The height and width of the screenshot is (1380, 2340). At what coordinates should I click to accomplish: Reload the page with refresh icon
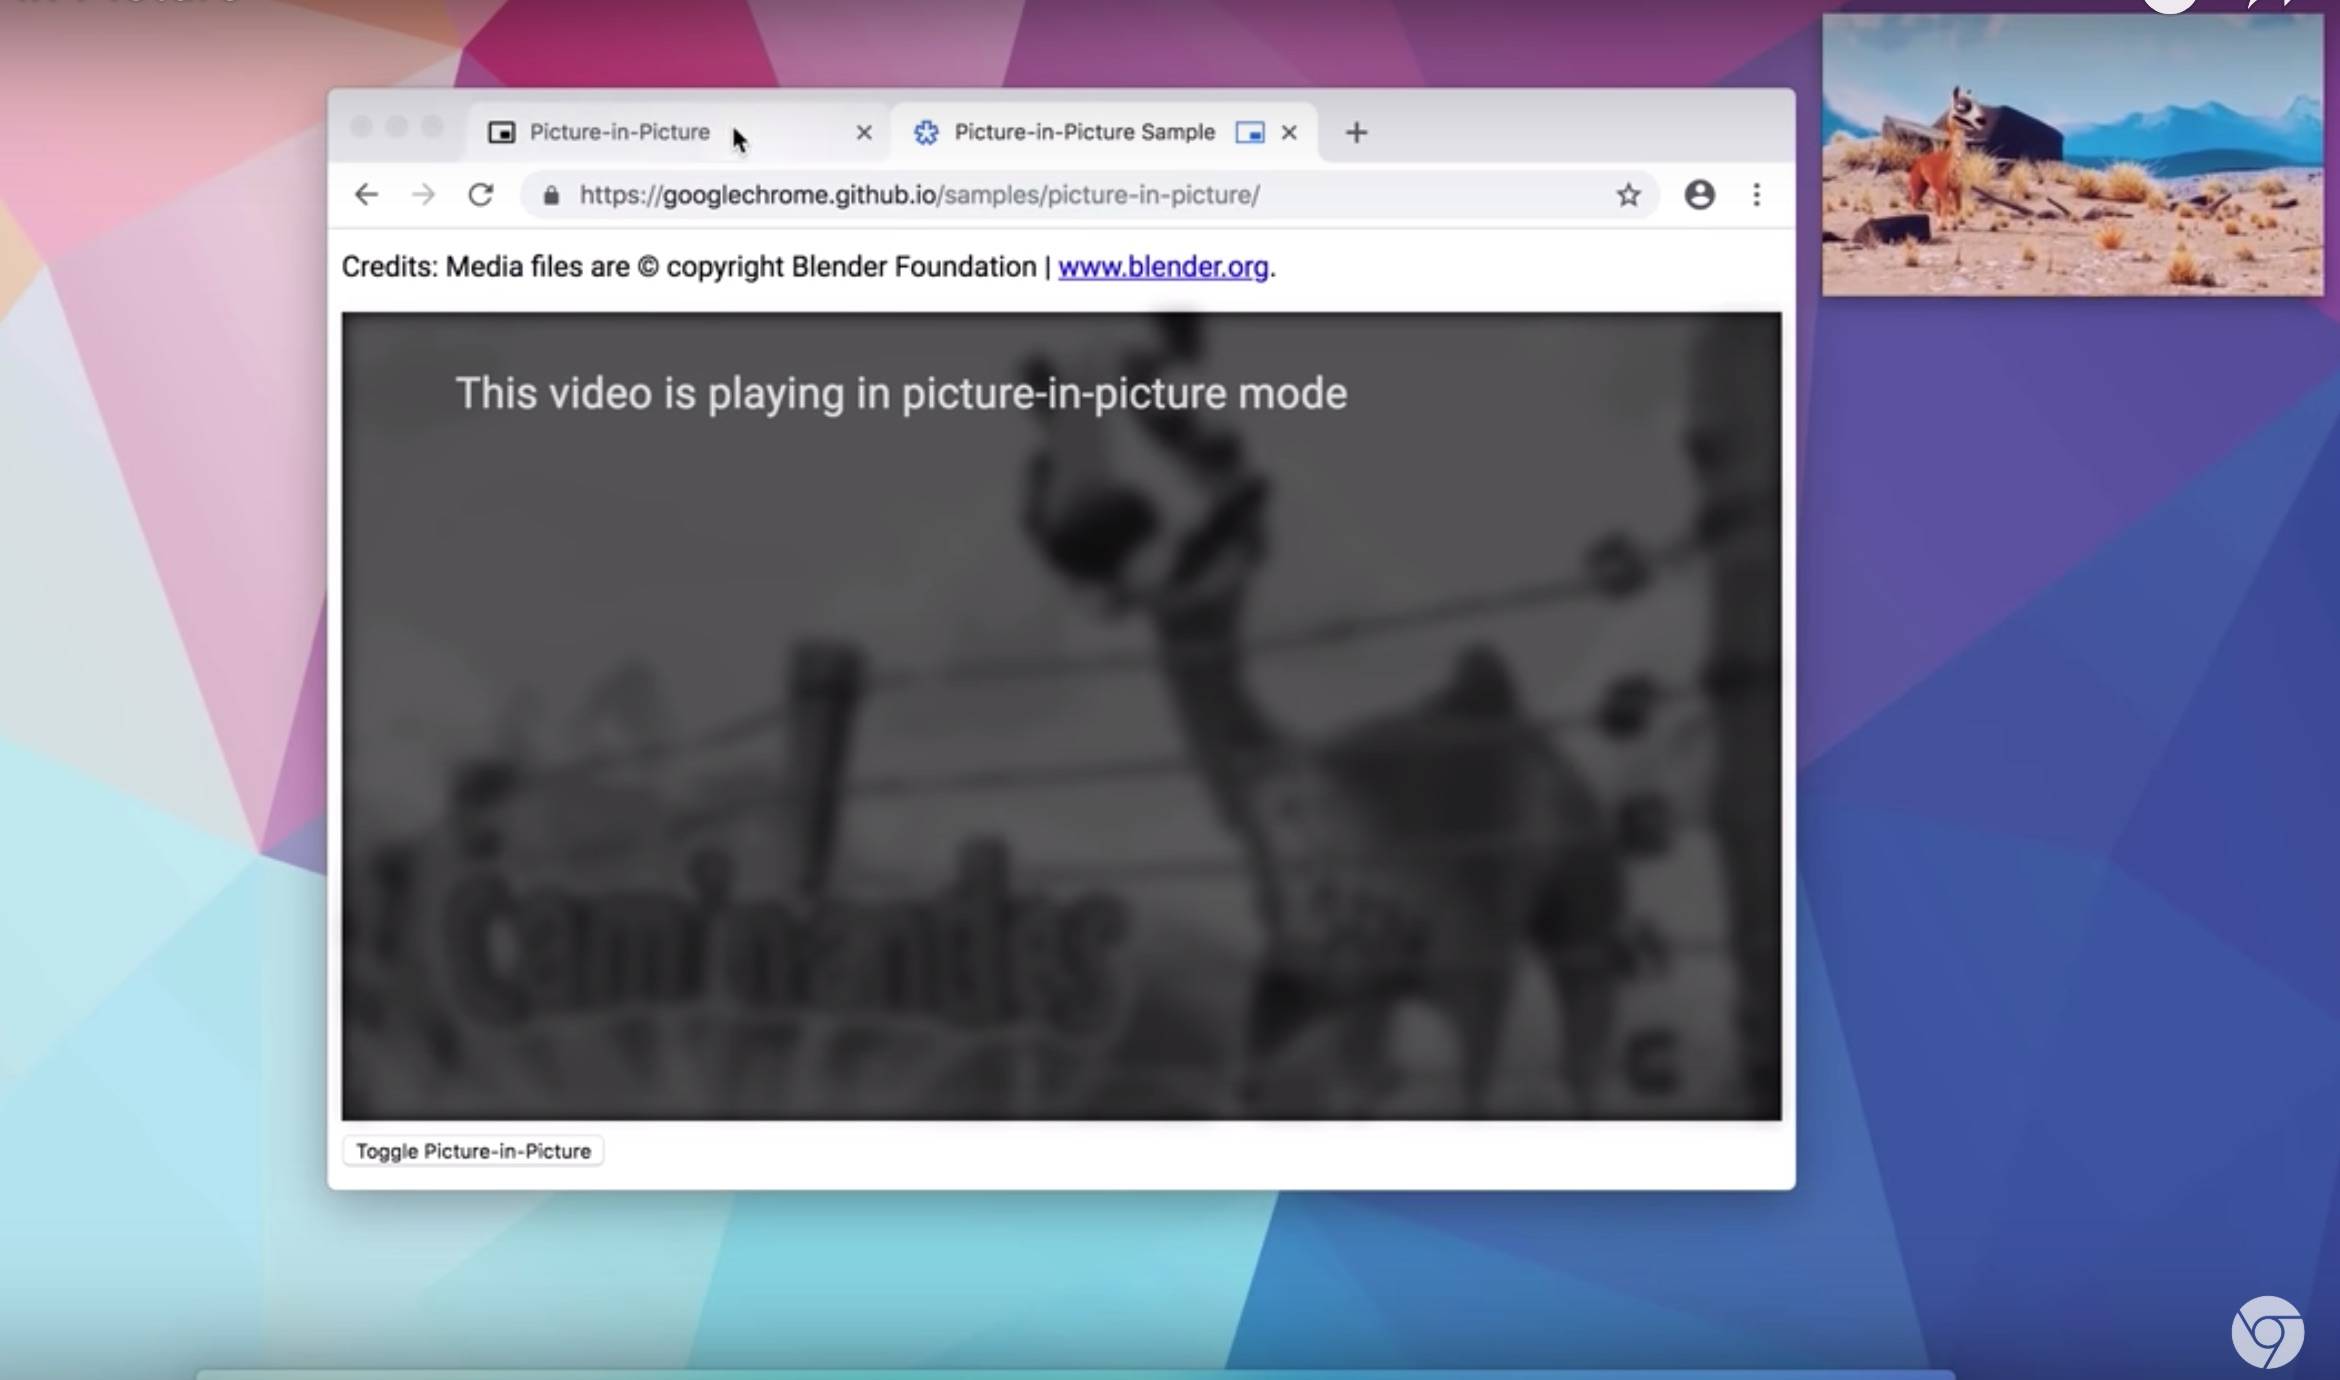[x=481, y=195]
